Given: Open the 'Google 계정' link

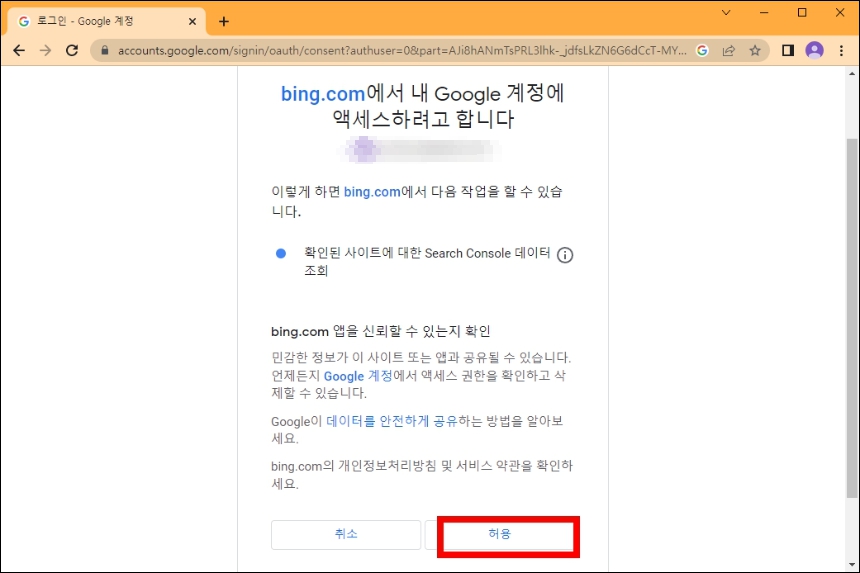Looking at the screenshot, I should [x=358, y=376].
